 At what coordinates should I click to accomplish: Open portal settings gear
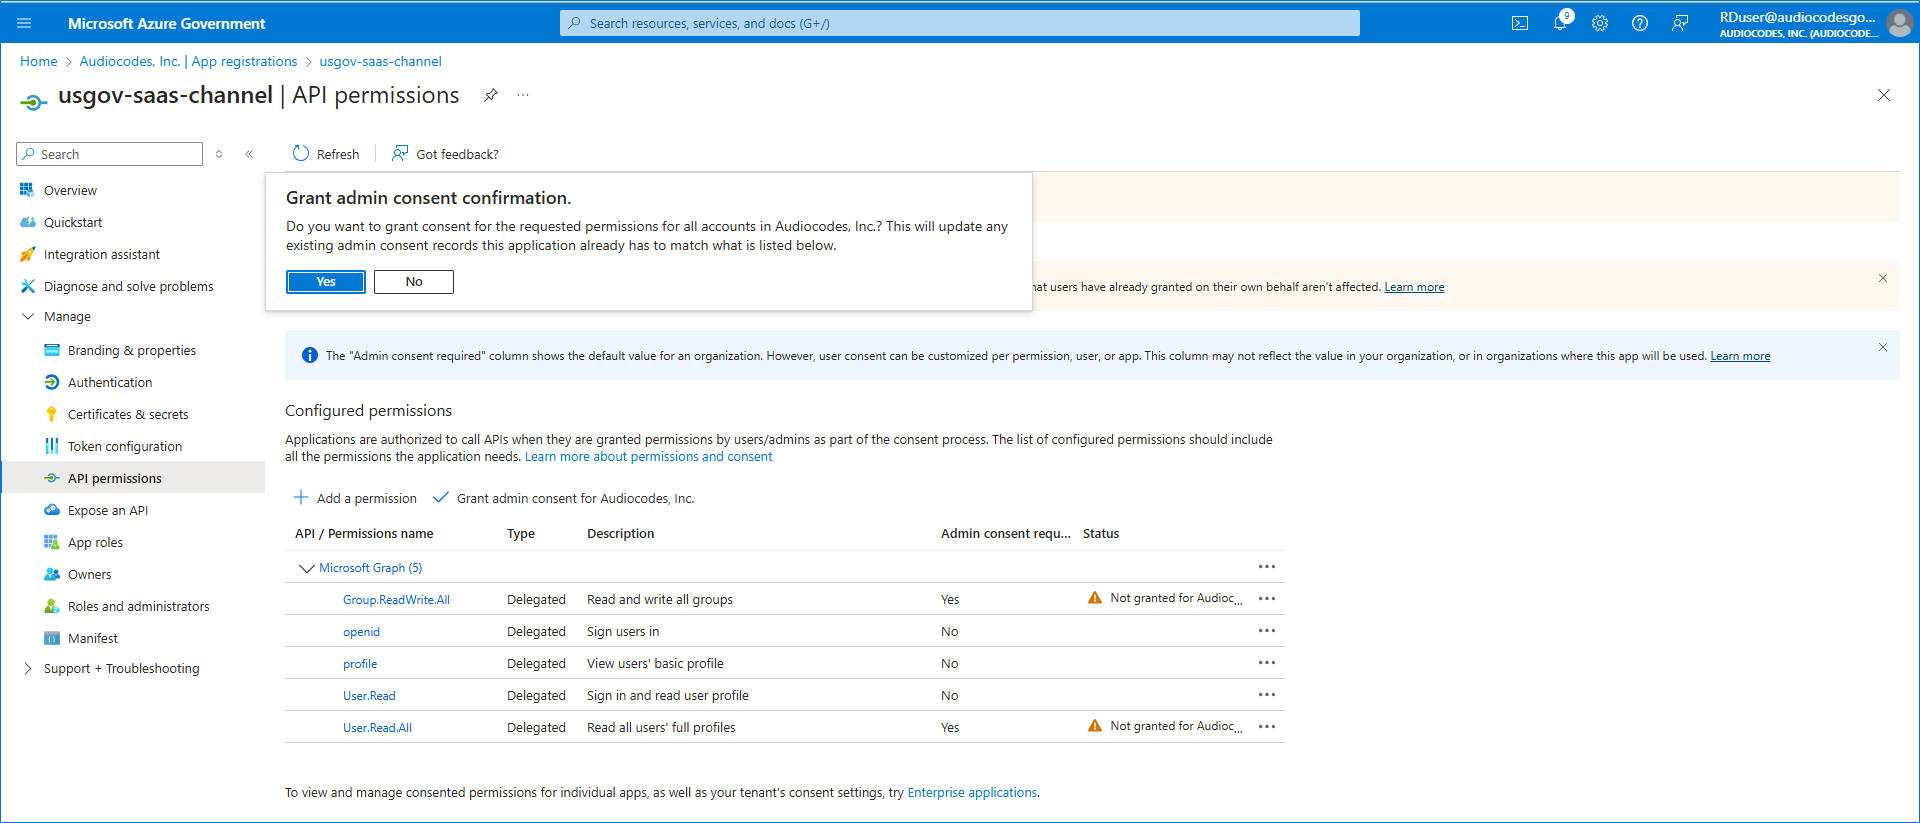(1600, 23)
